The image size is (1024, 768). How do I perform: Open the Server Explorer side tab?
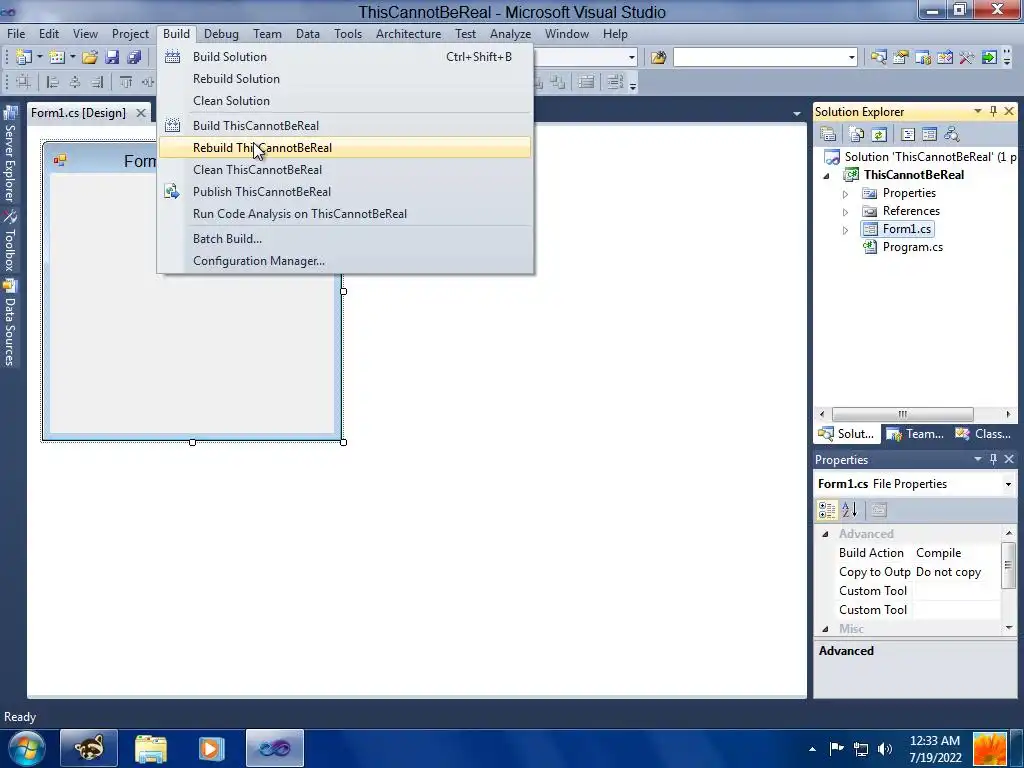point(10,153)
